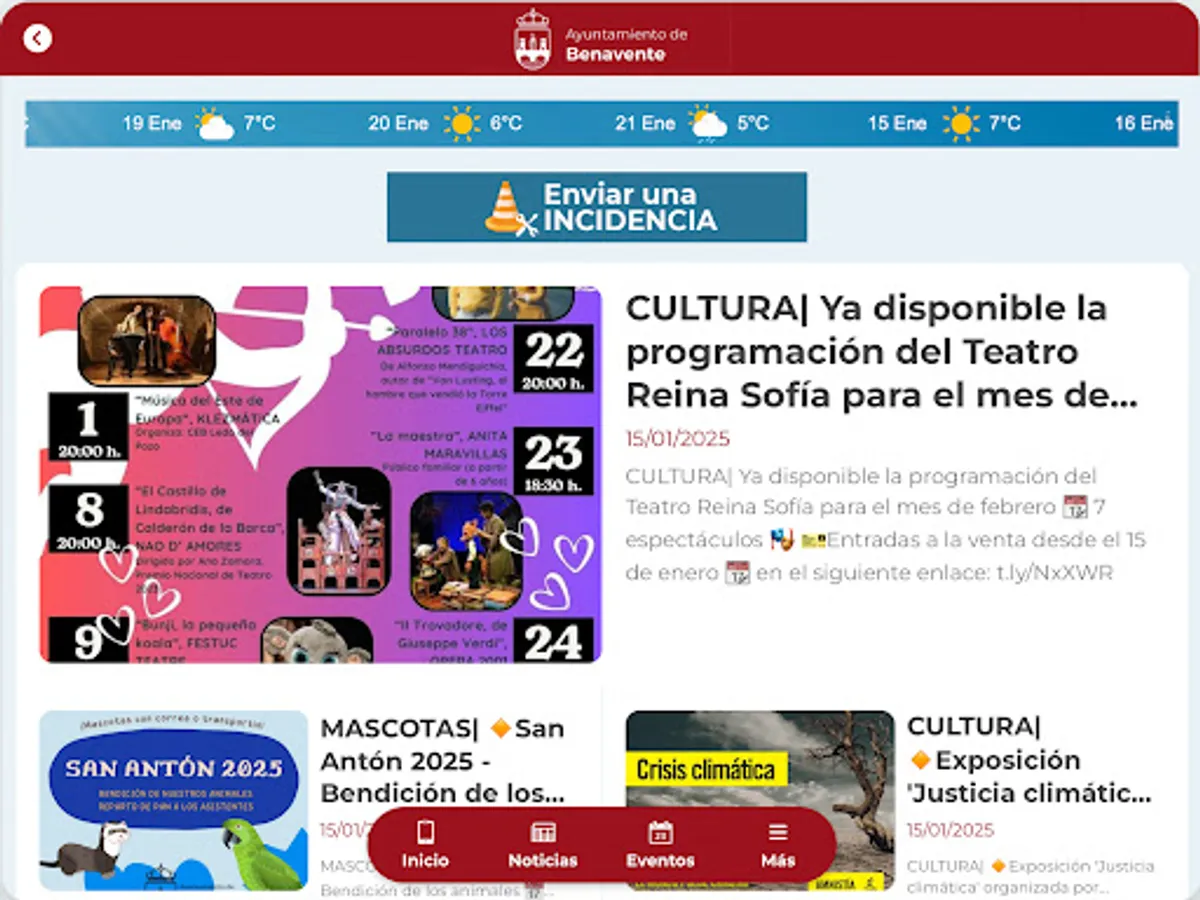This screenshot has width=1200, height=900.
Task: Tap the sun icon beside 20 Ene
Action: coord(462,123)
